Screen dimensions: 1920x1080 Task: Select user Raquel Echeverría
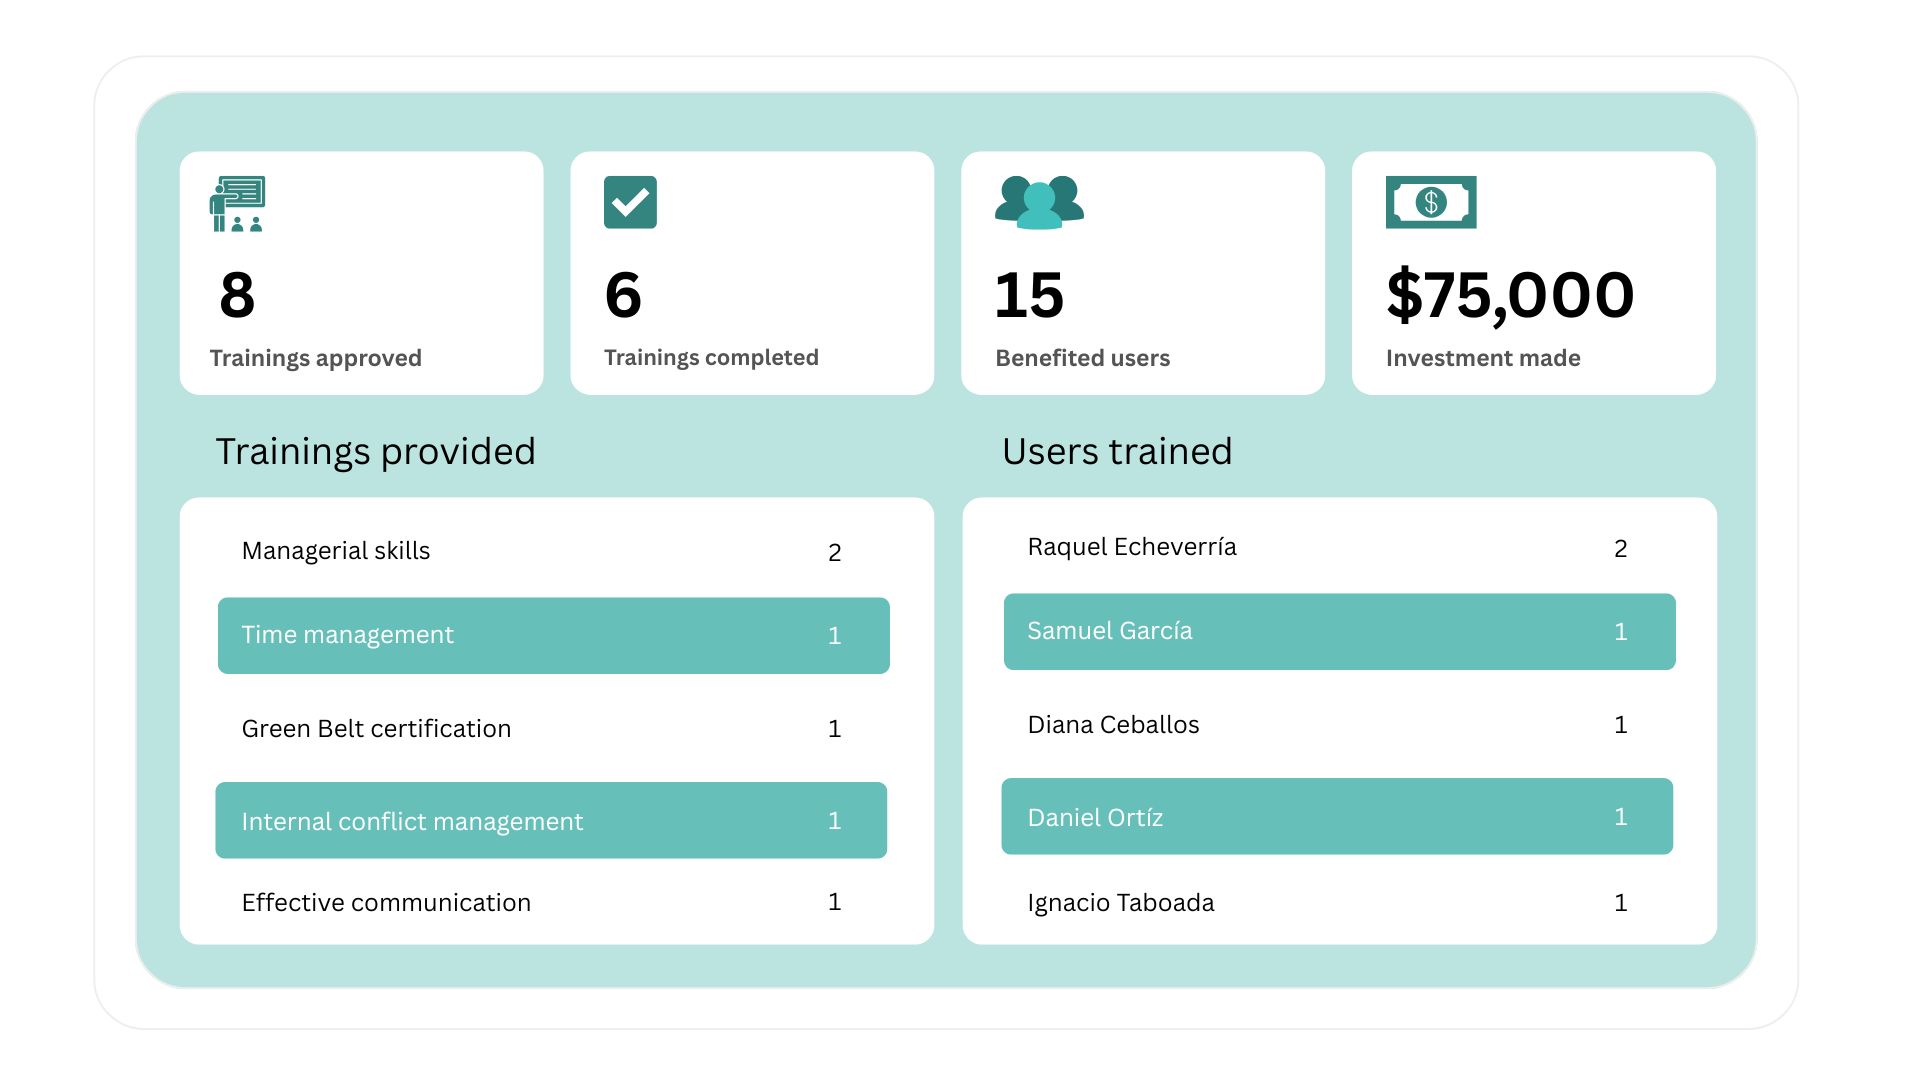[1132, 547]
